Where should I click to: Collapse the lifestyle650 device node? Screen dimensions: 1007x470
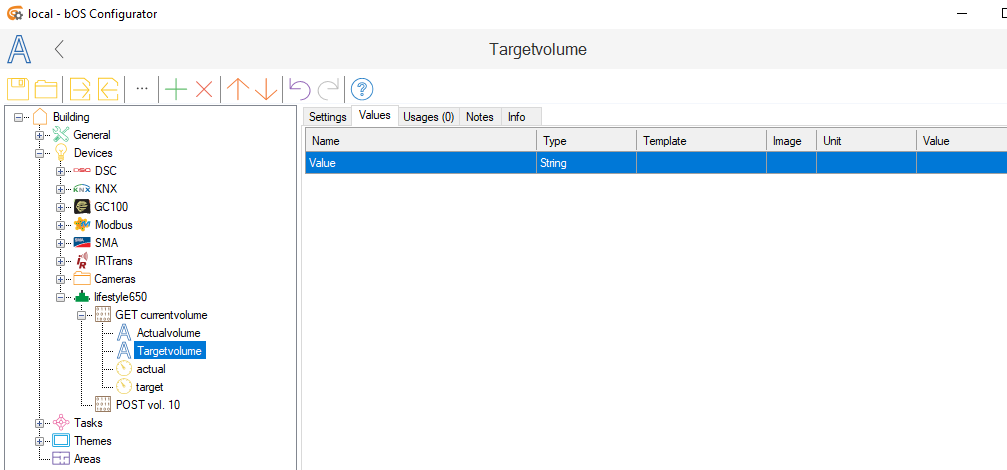coord(61,297)
